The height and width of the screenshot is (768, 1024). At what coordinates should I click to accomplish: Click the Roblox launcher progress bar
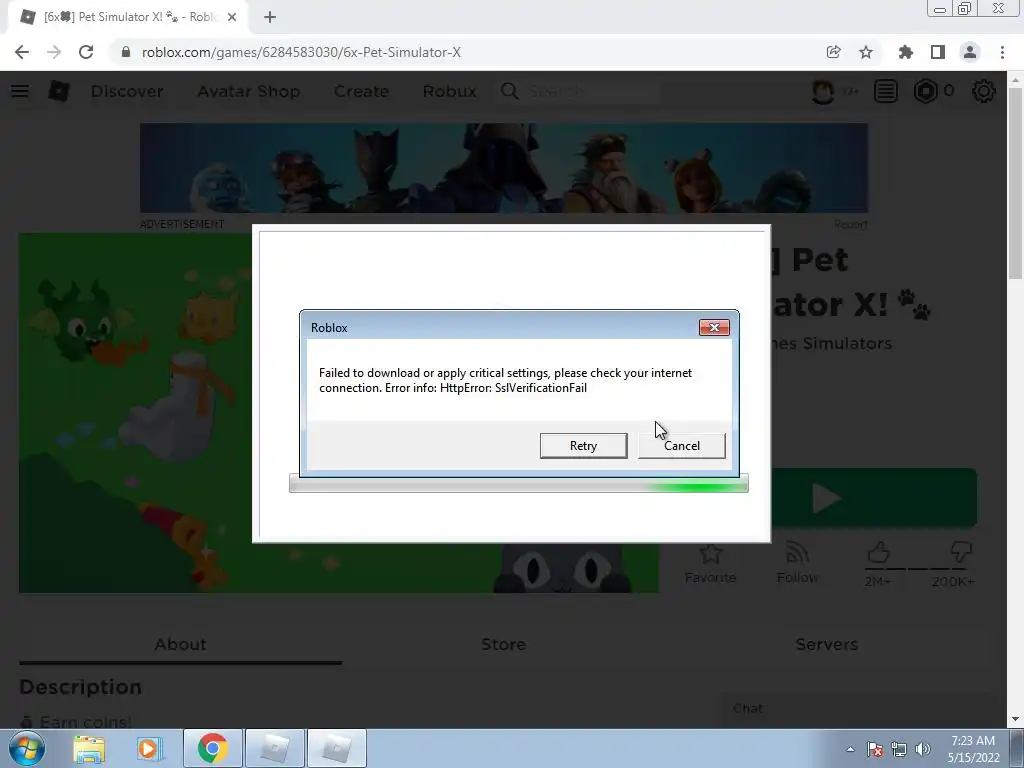pyautogui.click(x=519, y=484)
